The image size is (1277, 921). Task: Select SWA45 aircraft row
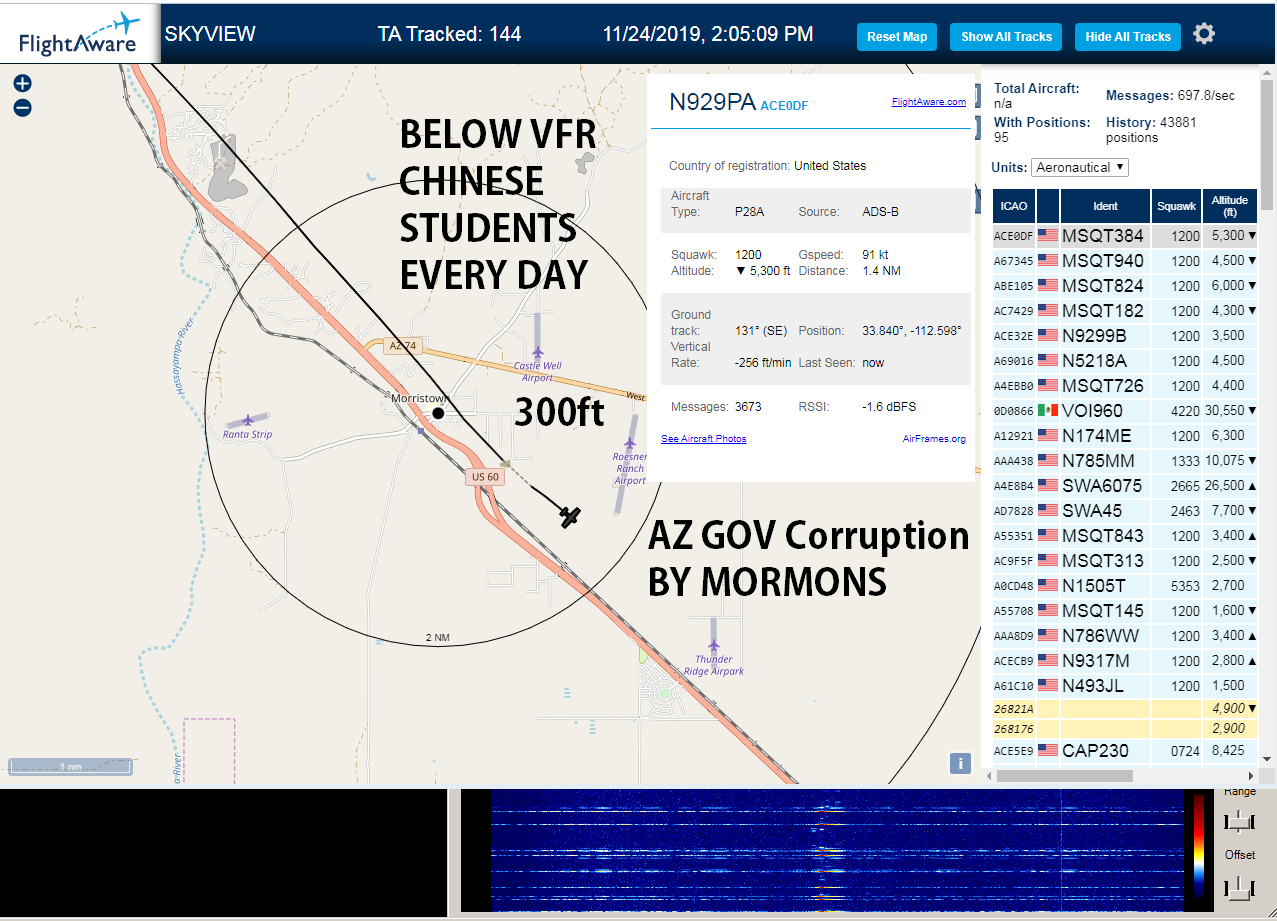pyautogui.click(x=1125, y=511)
